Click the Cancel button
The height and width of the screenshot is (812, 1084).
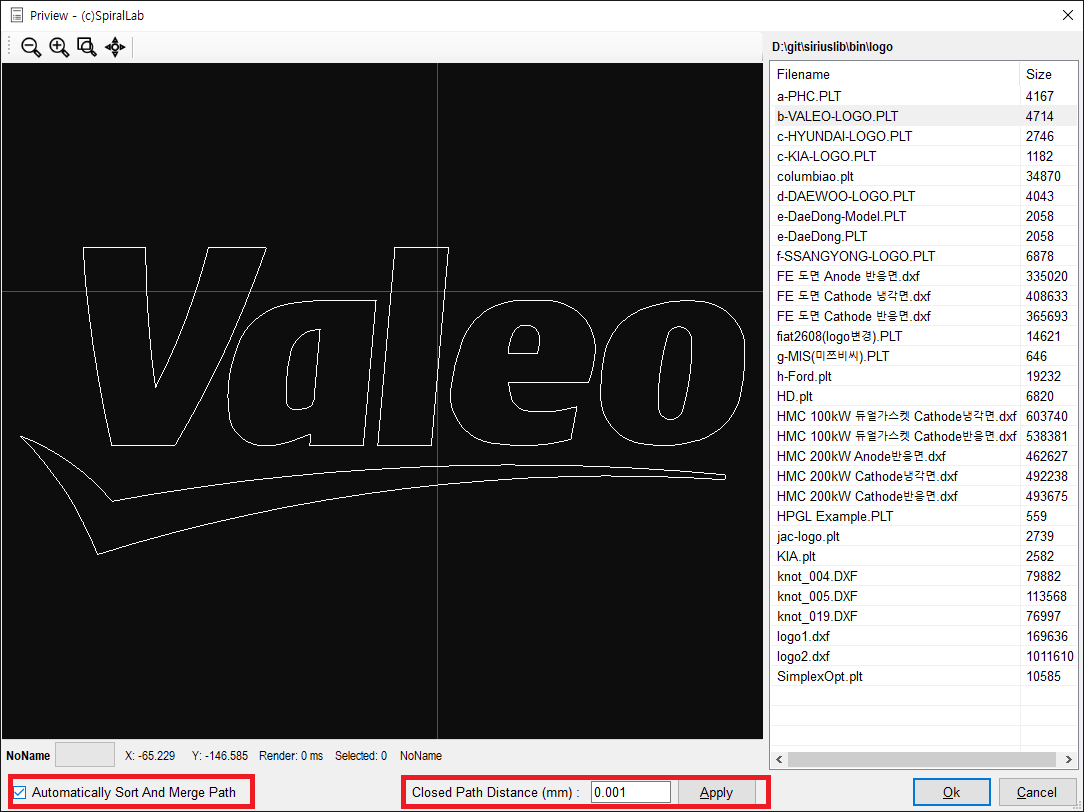click(1036, 792)
